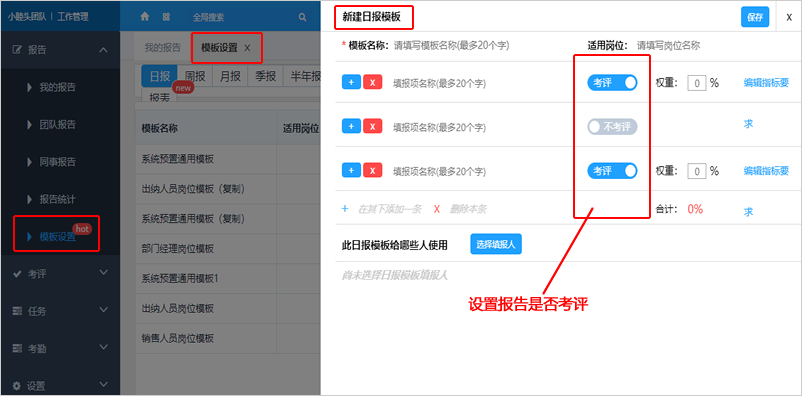Screen dimensions: 802x396
Task: Click the 选择填报人 button
Action: pos(496,245)
